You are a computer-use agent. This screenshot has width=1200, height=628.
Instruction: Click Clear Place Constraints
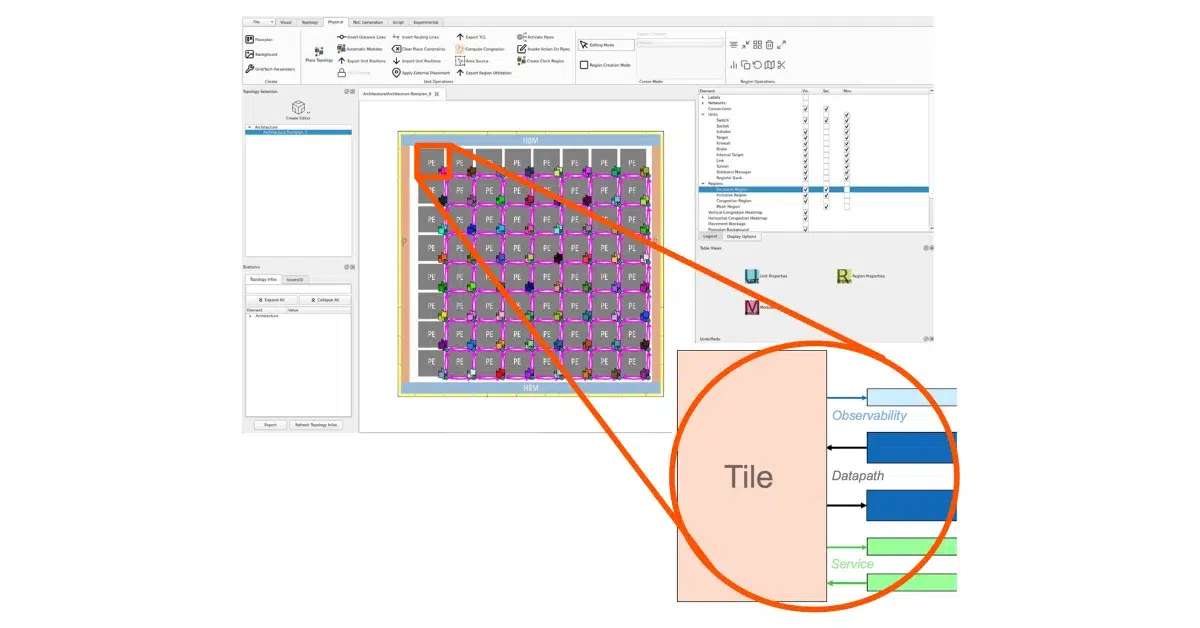[x=419, y=48]
